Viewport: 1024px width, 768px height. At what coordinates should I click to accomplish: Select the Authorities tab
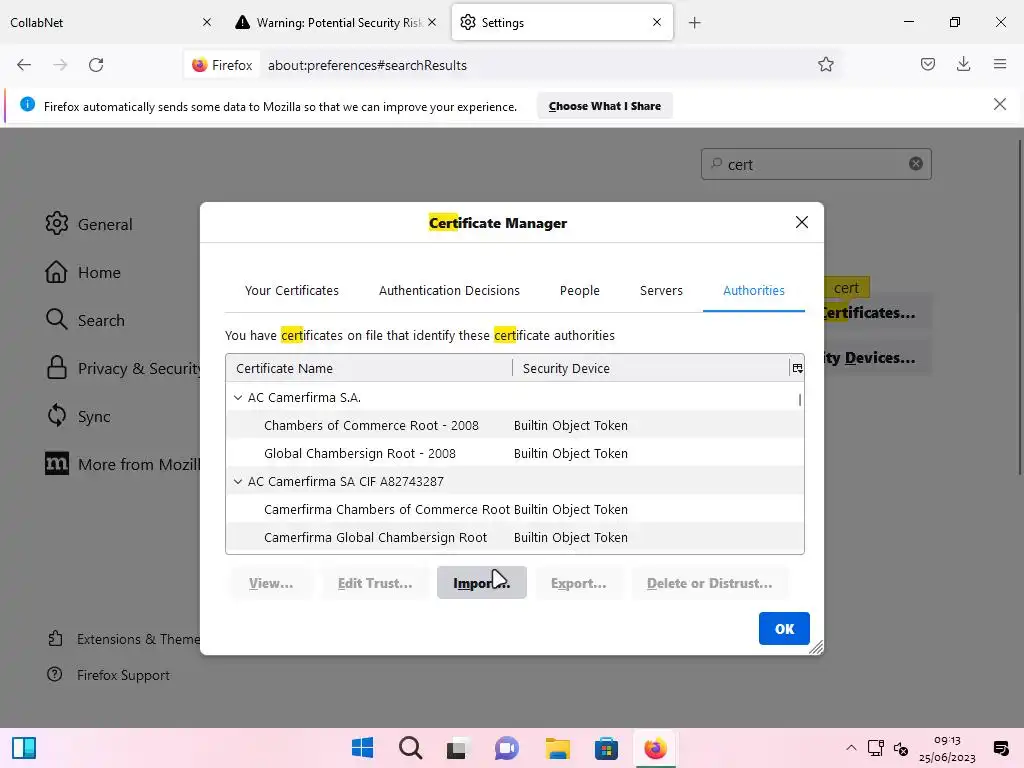pyautogui.click(x=754, y=291)
